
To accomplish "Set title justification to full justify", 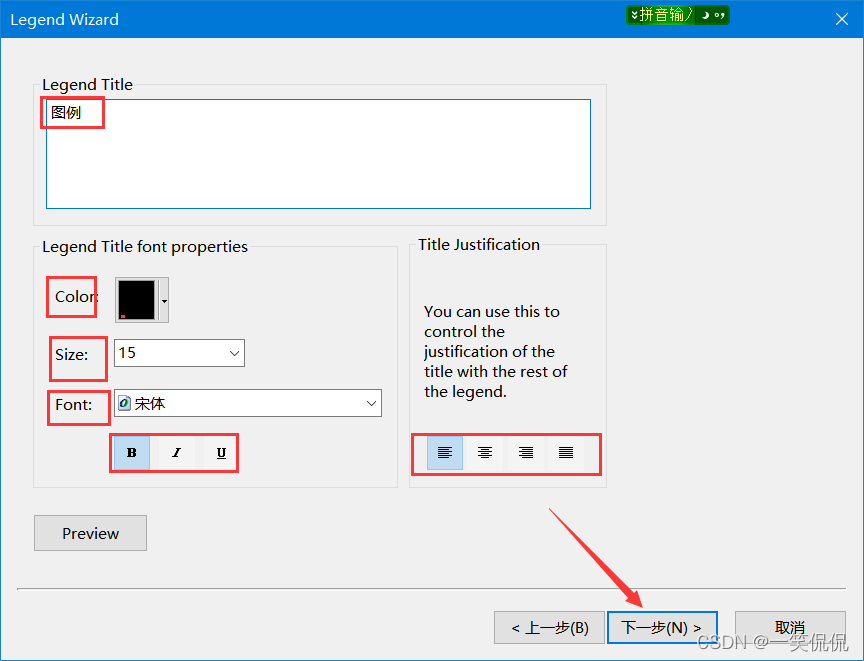I will pos(566,453).
